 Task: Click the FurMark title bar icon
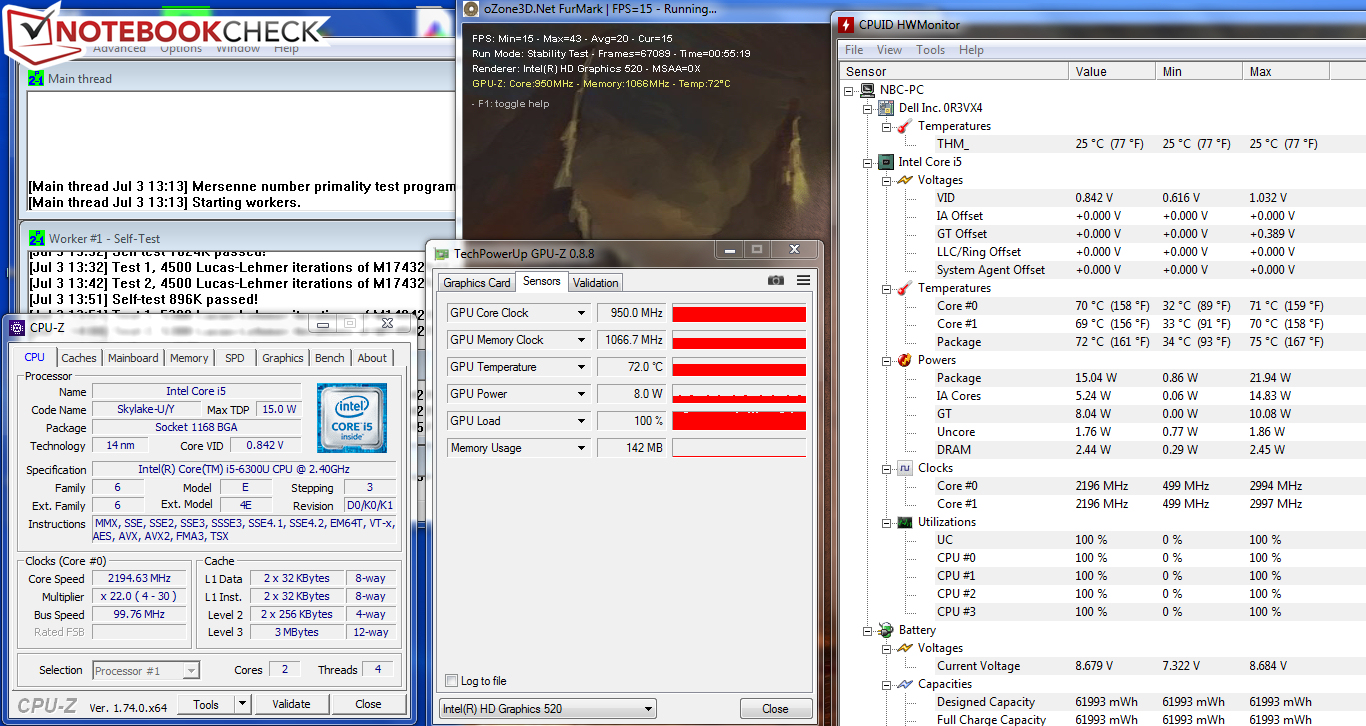(471, 9)
